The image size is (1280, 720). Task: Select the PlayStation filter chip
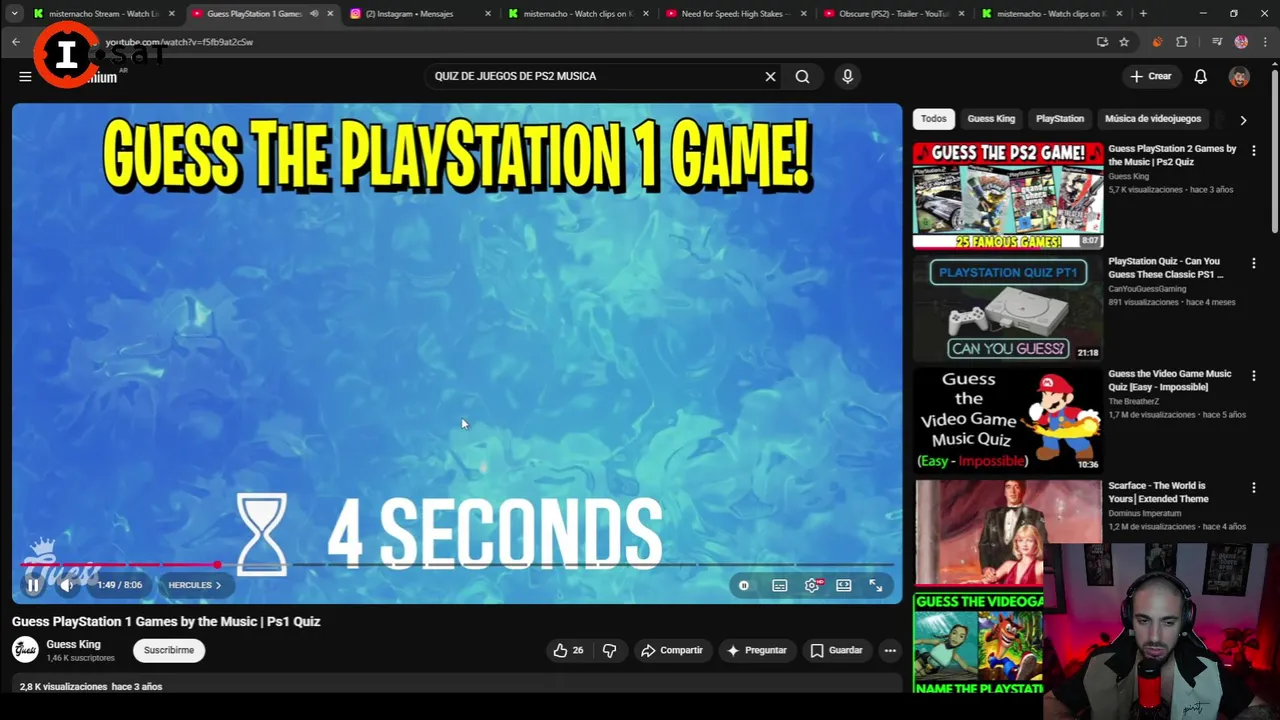1060,119
